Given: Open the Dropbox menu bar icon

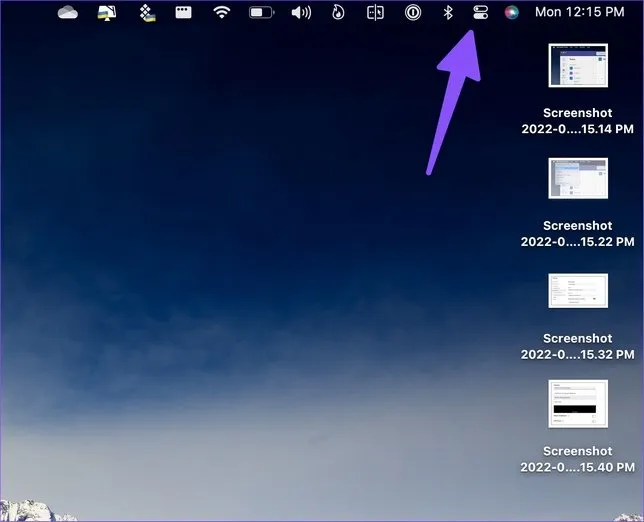Looking at the screenshot, I should [145, 13].
